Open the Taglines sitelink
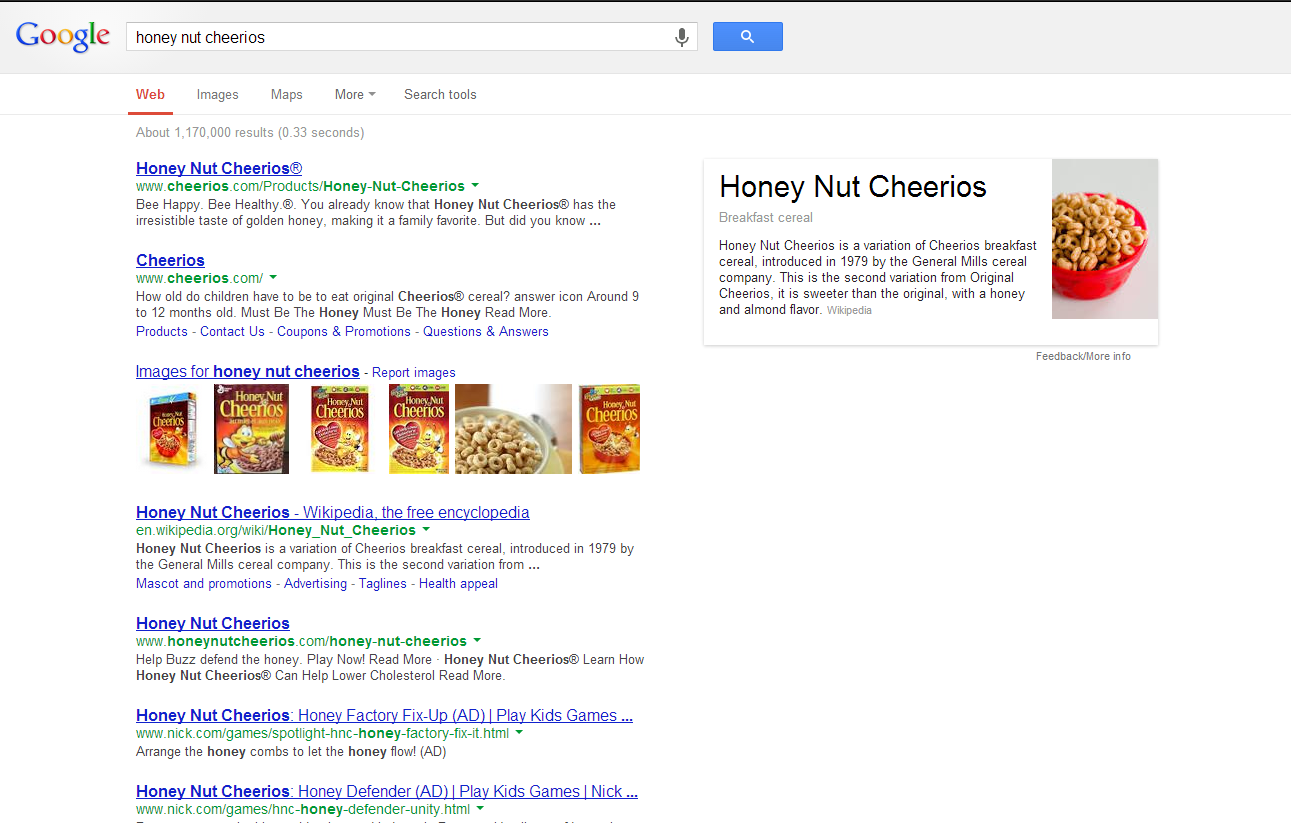The width and height of the screenshot is (1291, 823). [383, 584]
